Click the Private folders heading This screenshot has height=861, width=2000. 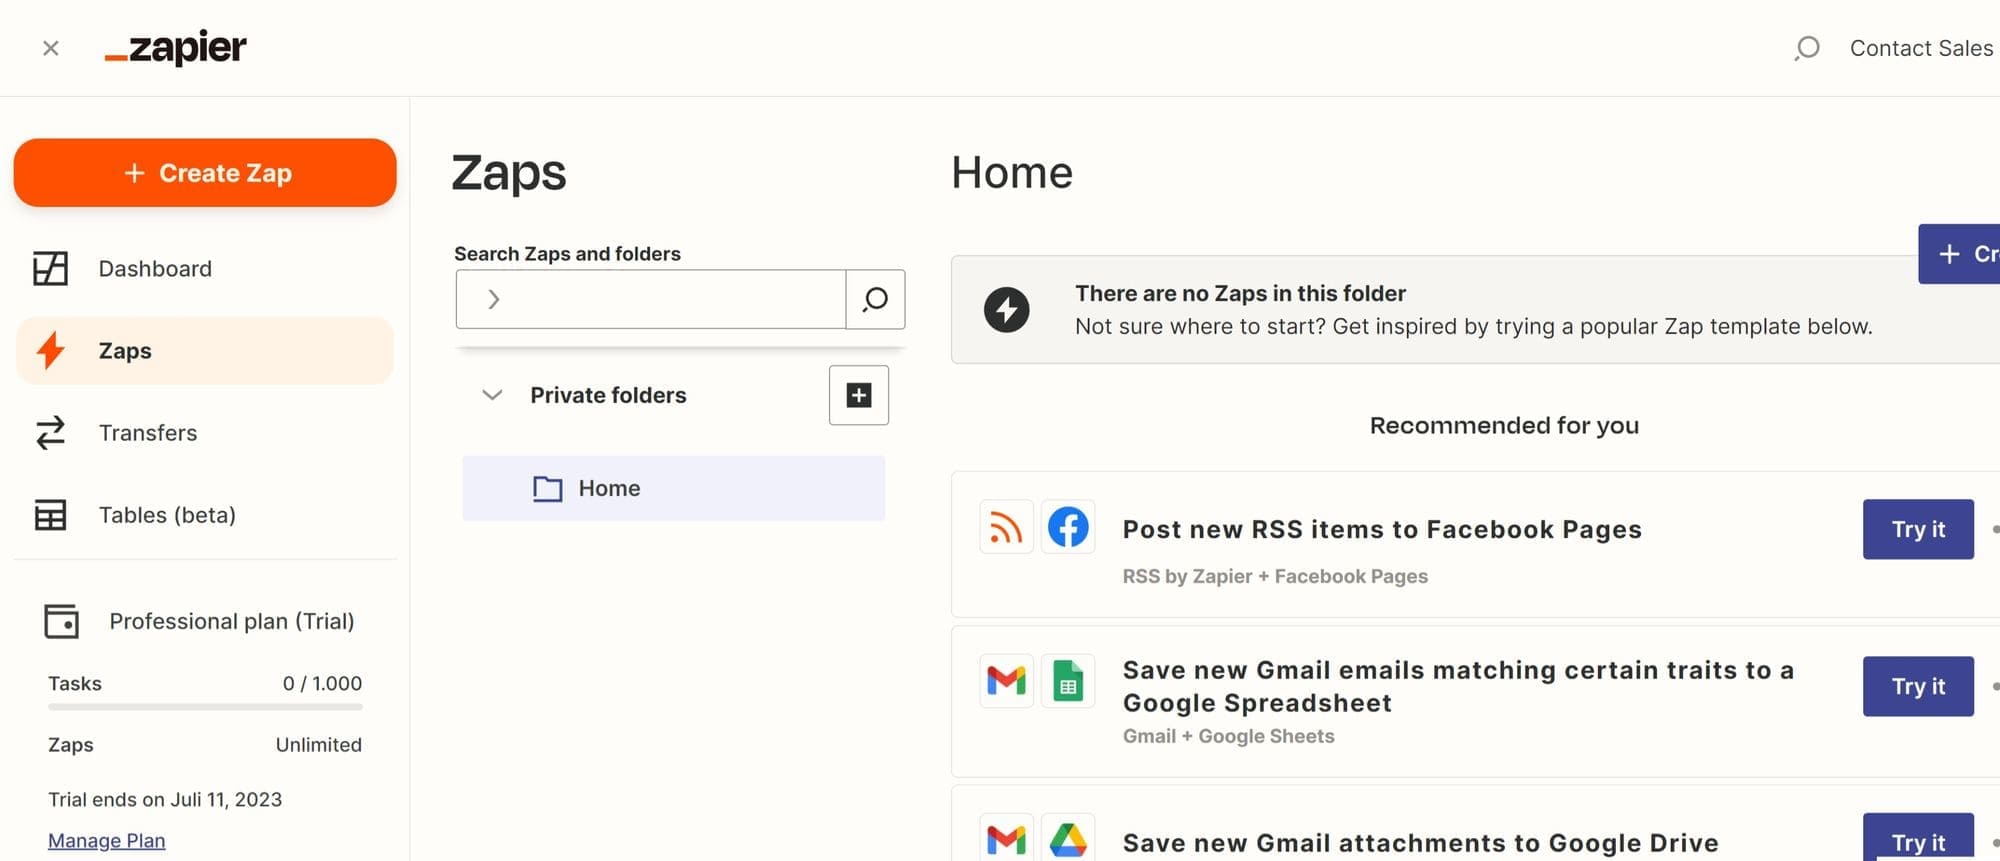coord(608,395)
